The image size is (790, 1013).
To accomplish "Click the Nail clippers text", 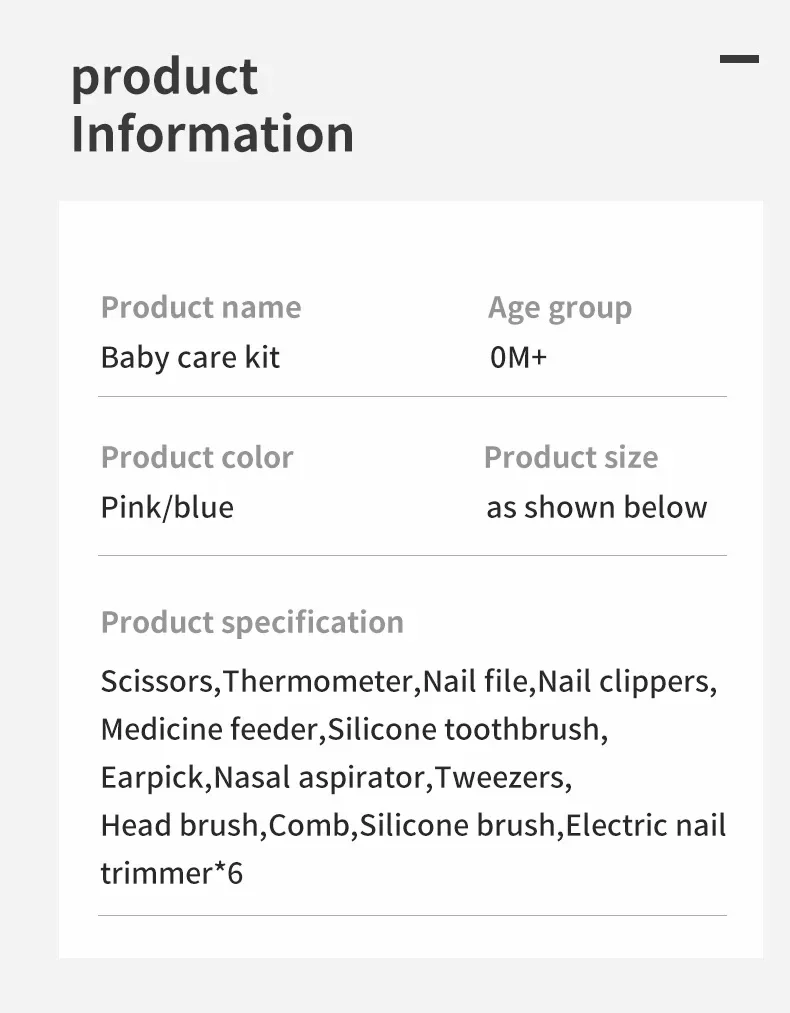I will pyautogui.click(x=626, y=682).
